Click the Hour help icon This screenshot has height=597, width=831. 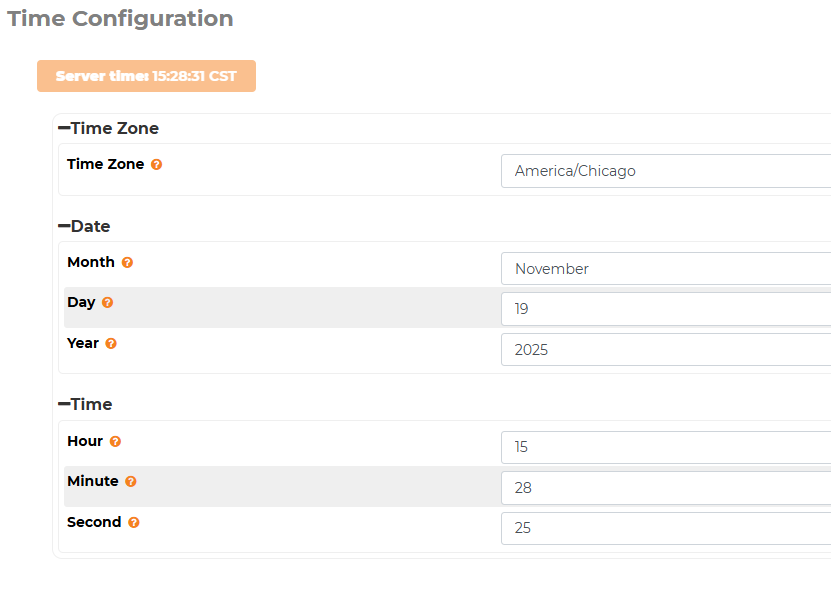pyautogui.click(x=116, y=441)
